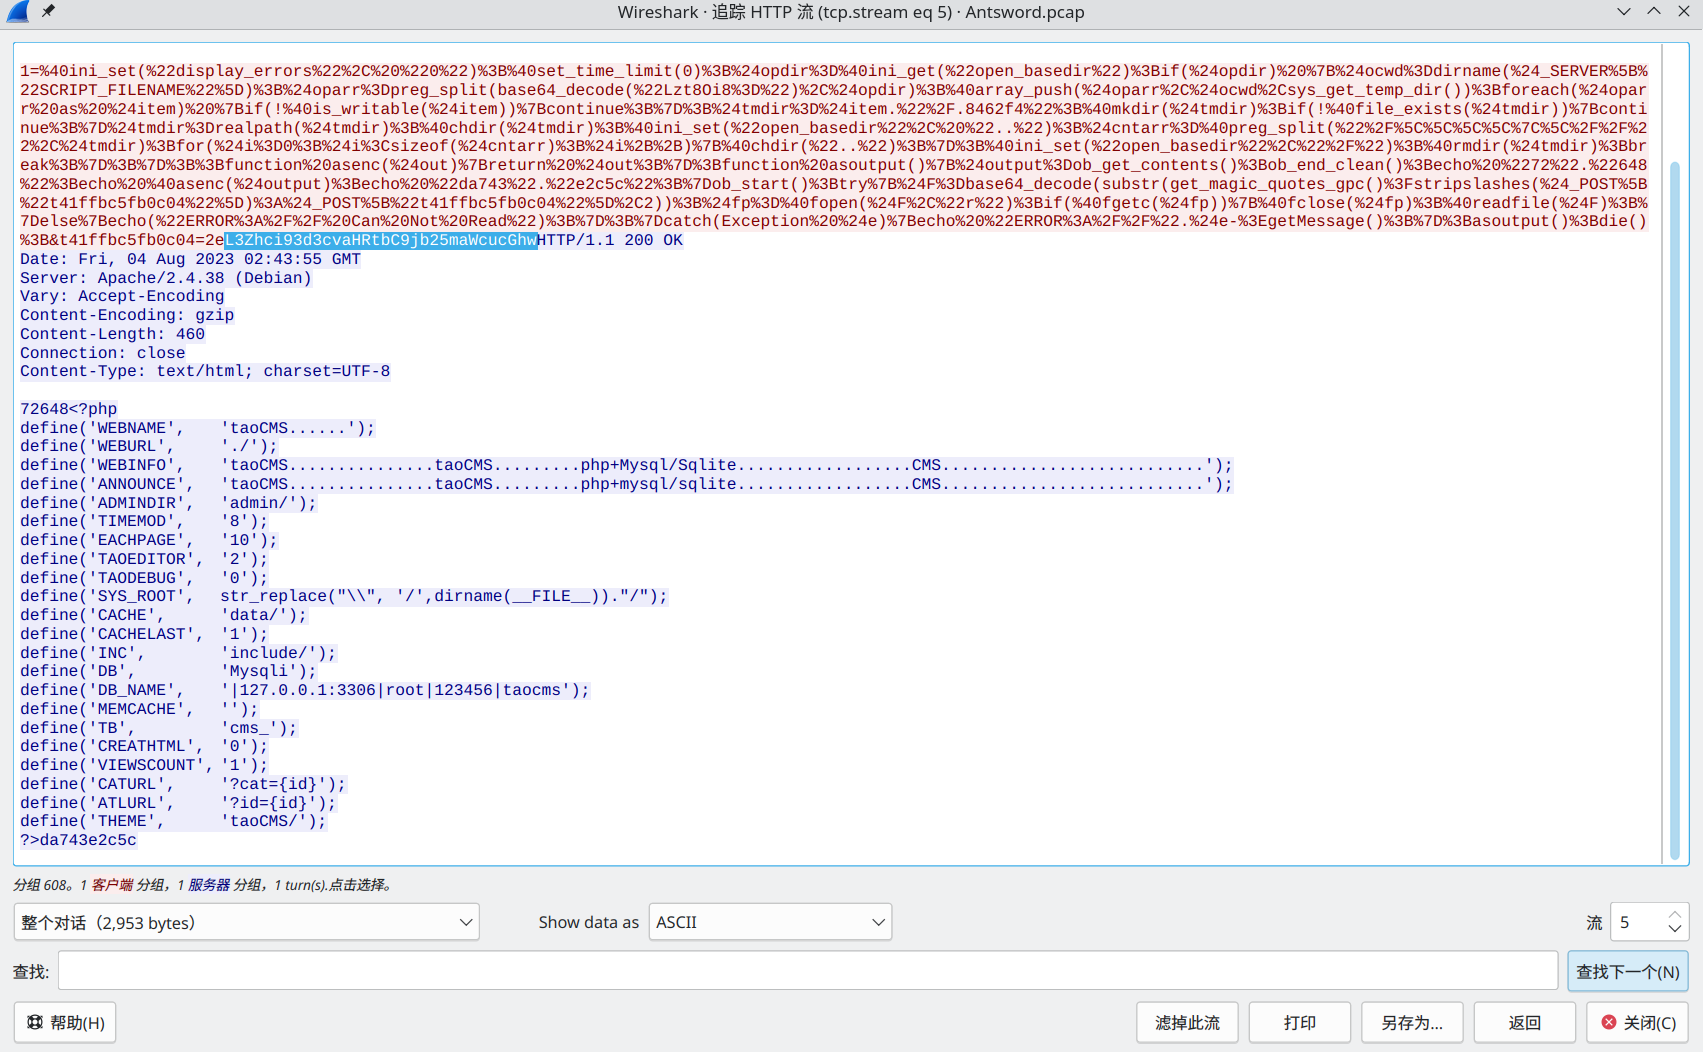This screenshot has height=1052, width=1703.
Task: Click the define('CATURL' line
Action: (x=183, y=784)
